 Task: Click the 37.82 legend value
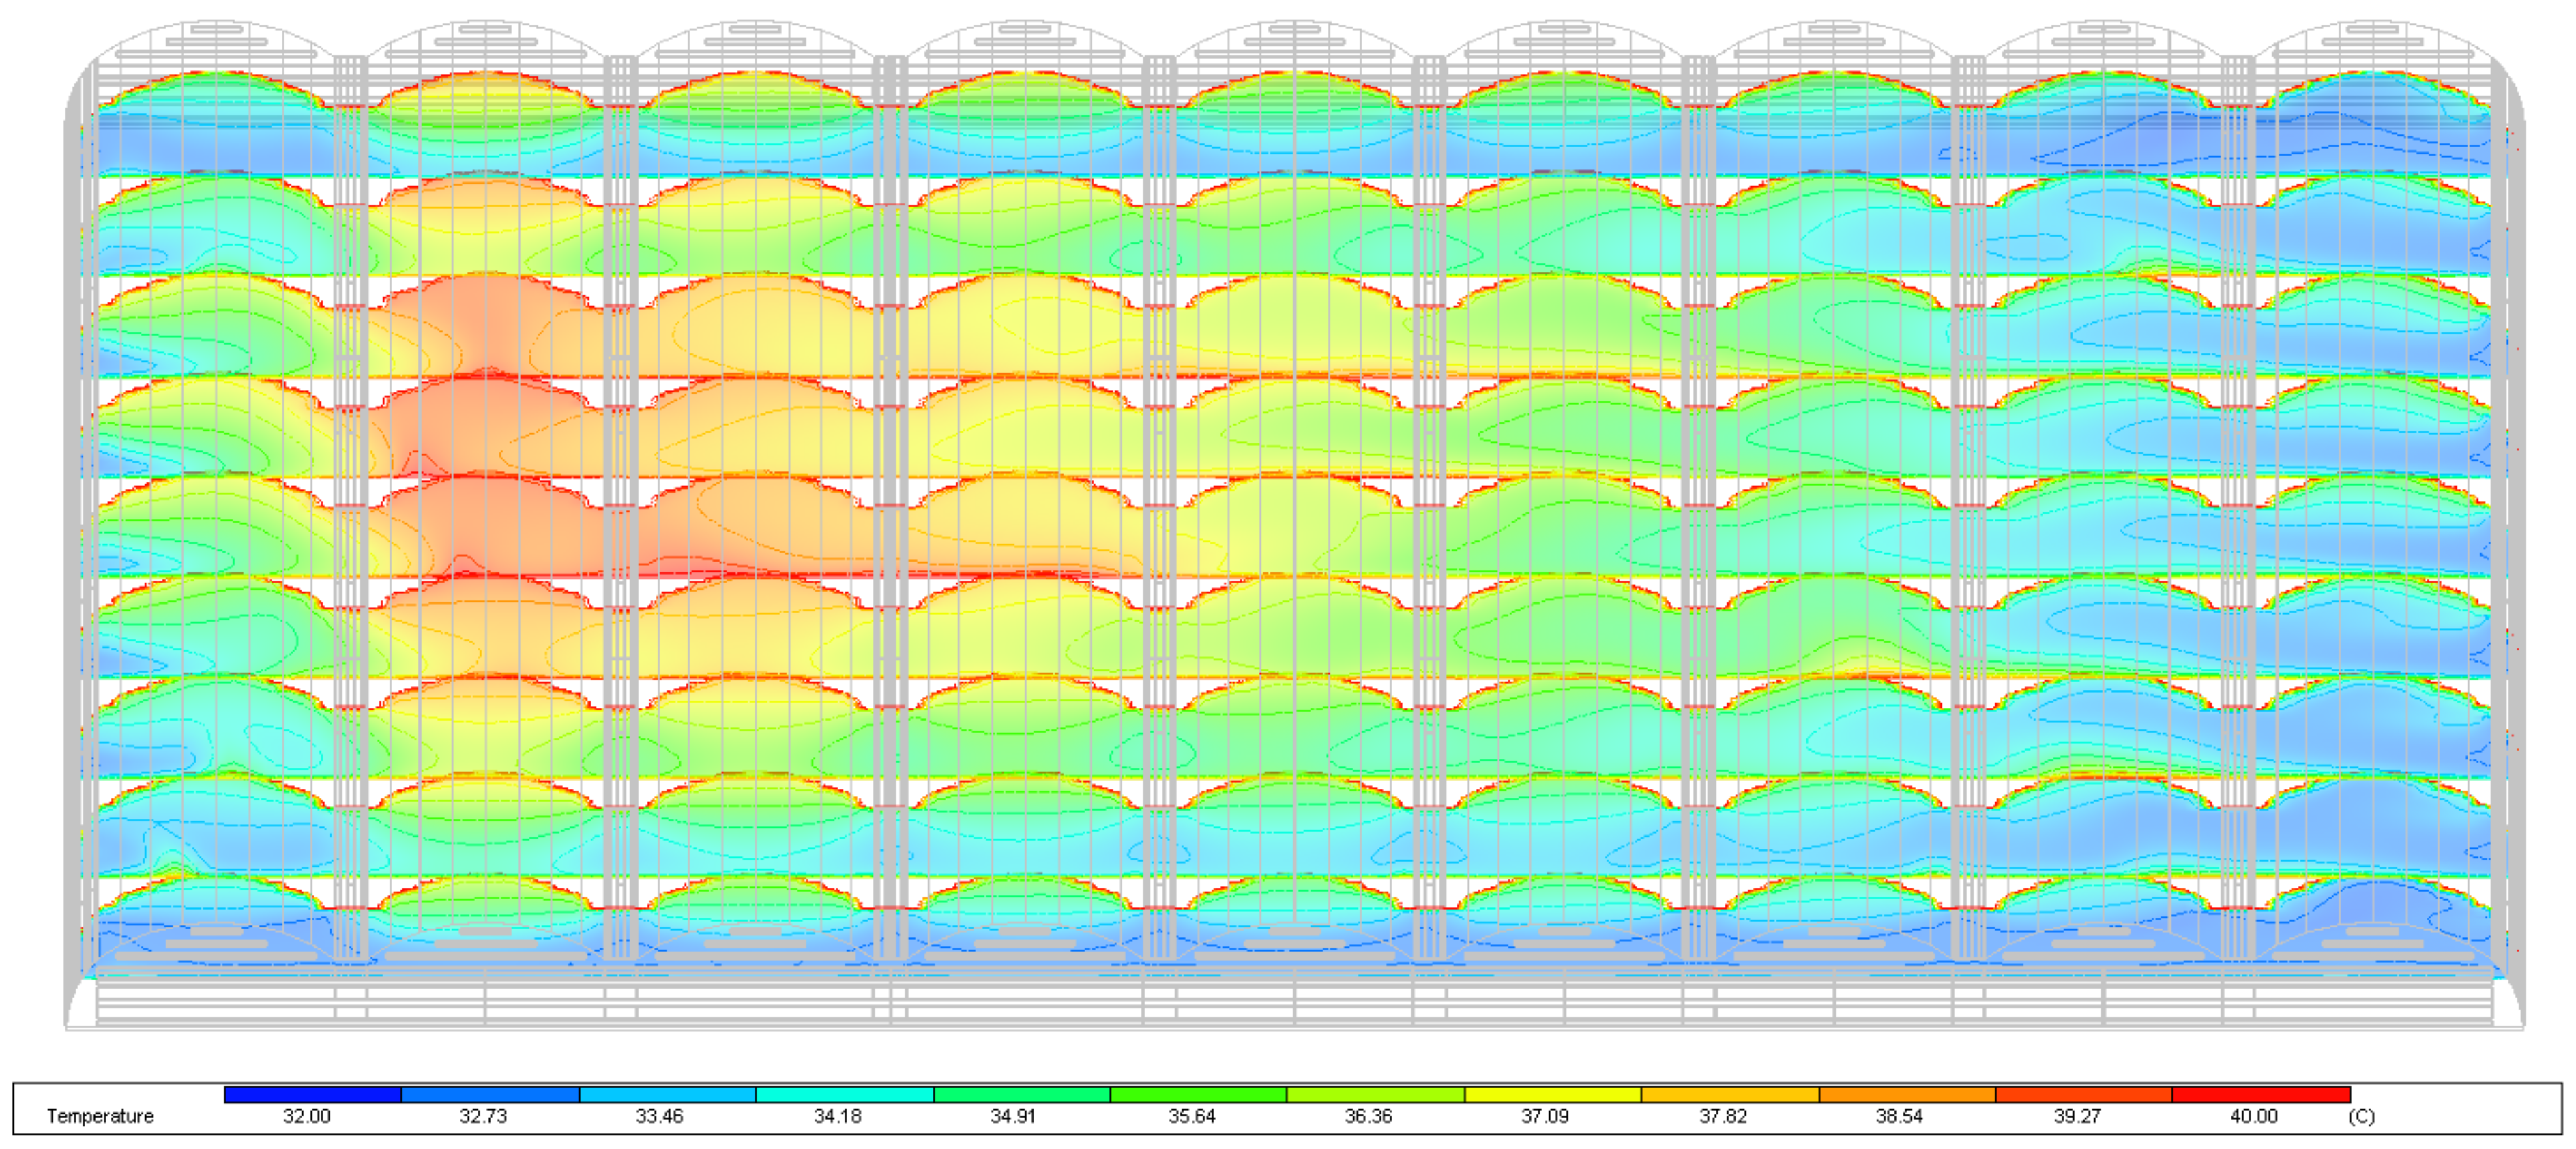pyautogui.click(x=1722, y=1116)
